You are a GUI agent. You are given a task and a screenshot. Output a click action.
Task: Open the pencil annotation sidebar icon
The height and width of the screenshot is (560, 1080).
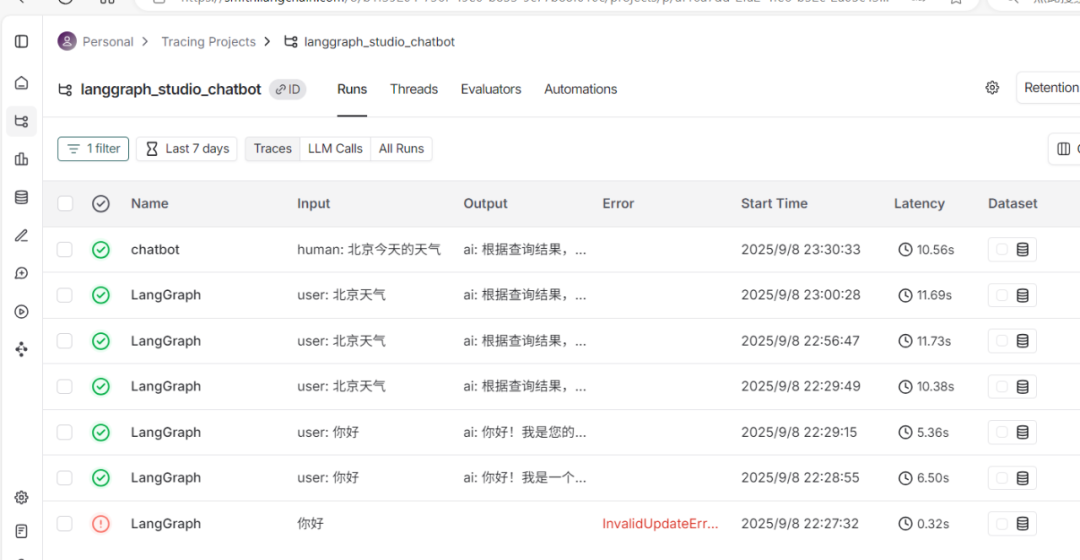click(21, 236)
